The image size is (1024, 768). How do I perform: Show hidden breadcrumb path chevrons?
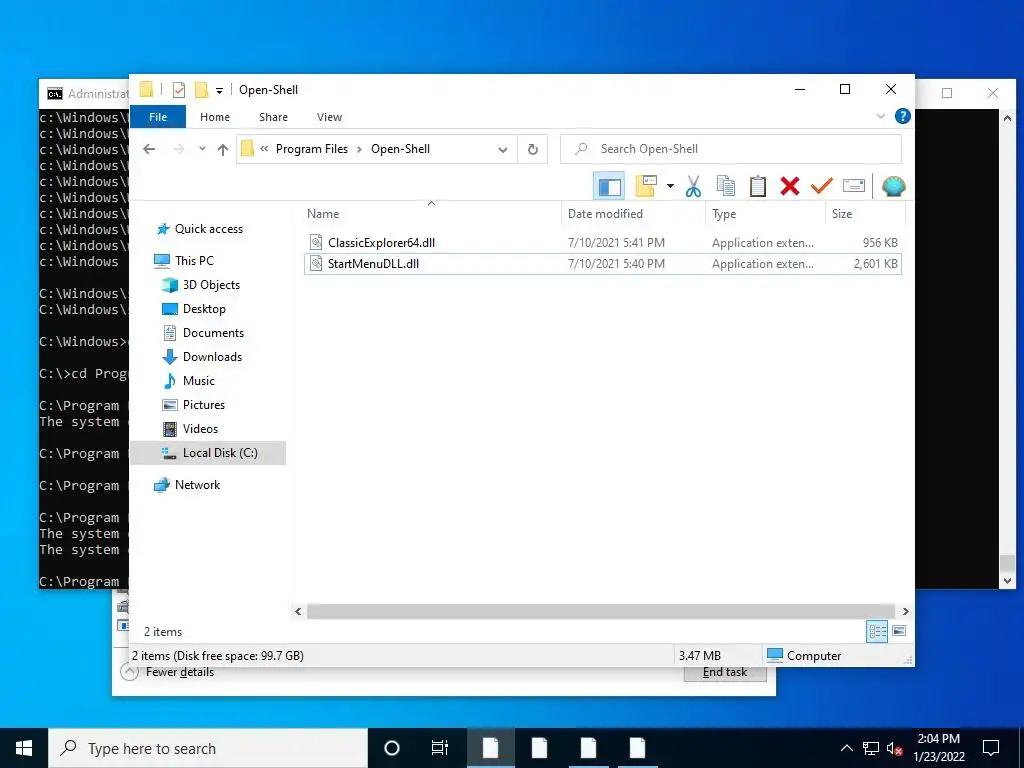click(264, 149)
